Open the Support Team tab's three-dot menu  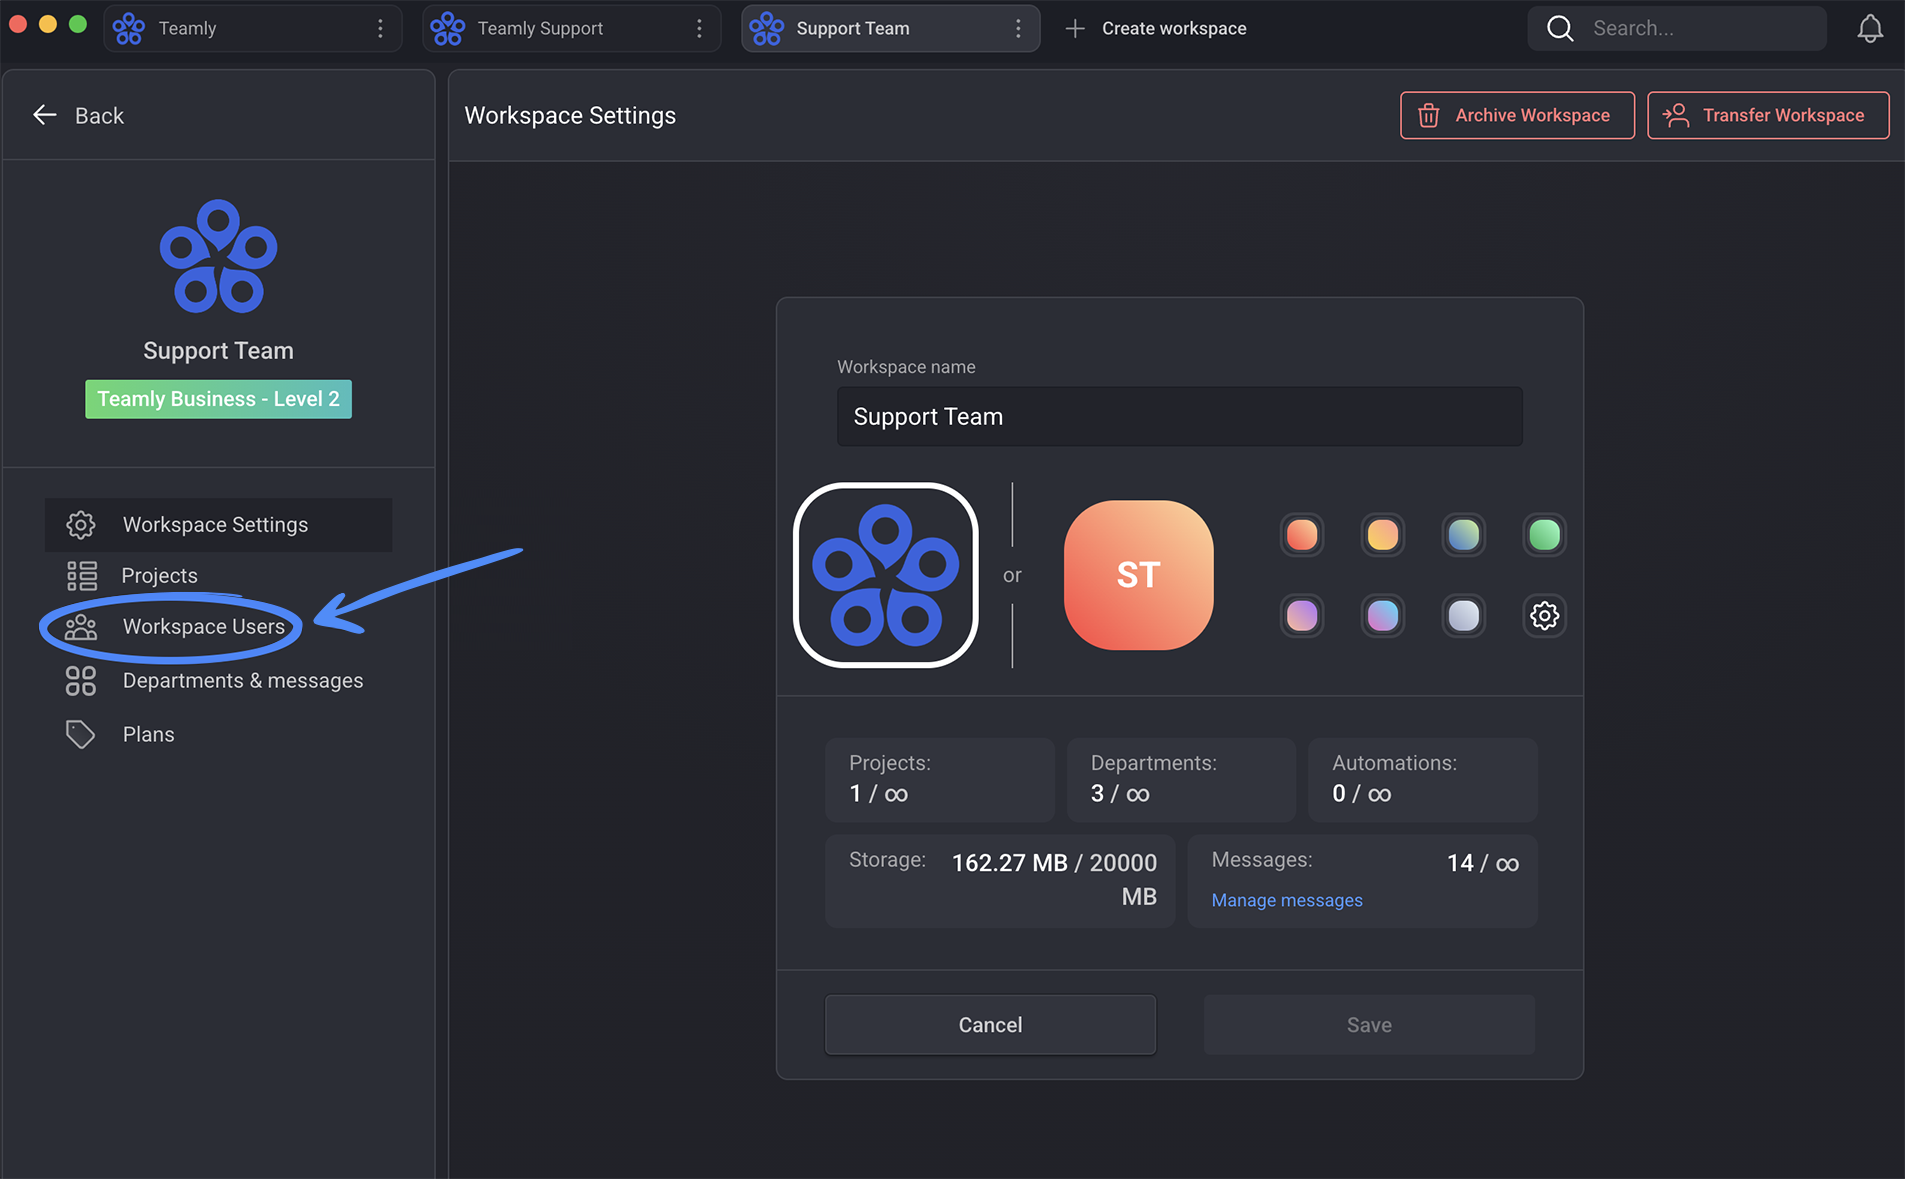[x=1018, y=28]
